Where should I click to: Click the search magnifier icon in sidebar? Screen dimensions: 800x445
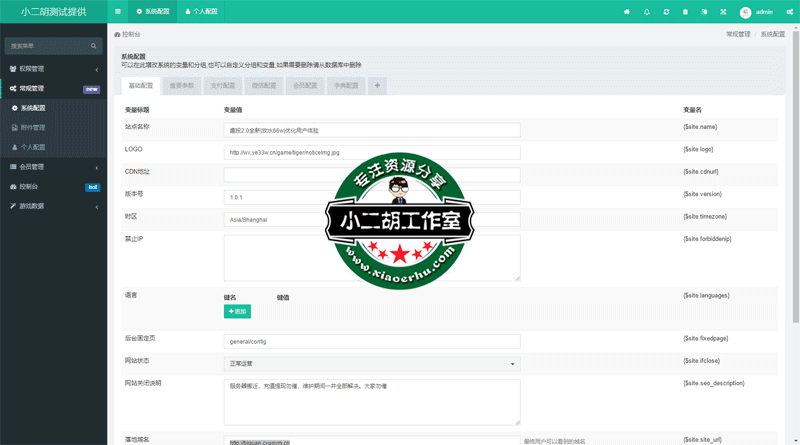pos(94,46)
